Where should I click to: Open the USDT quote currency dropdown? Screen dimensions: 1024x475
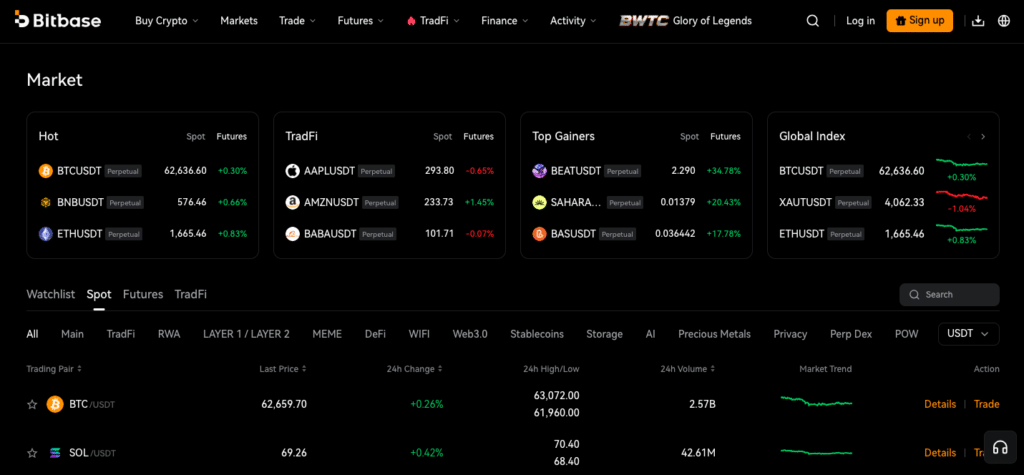968,334
